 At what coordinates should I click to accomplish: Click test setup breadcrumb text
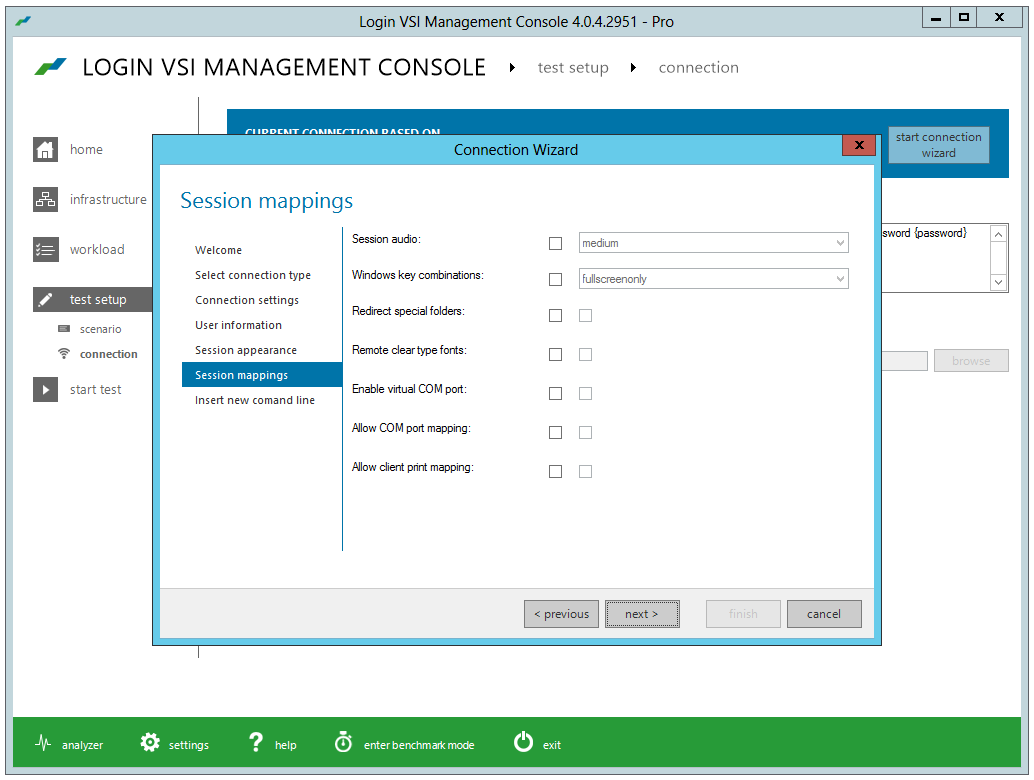pos(573,67)
